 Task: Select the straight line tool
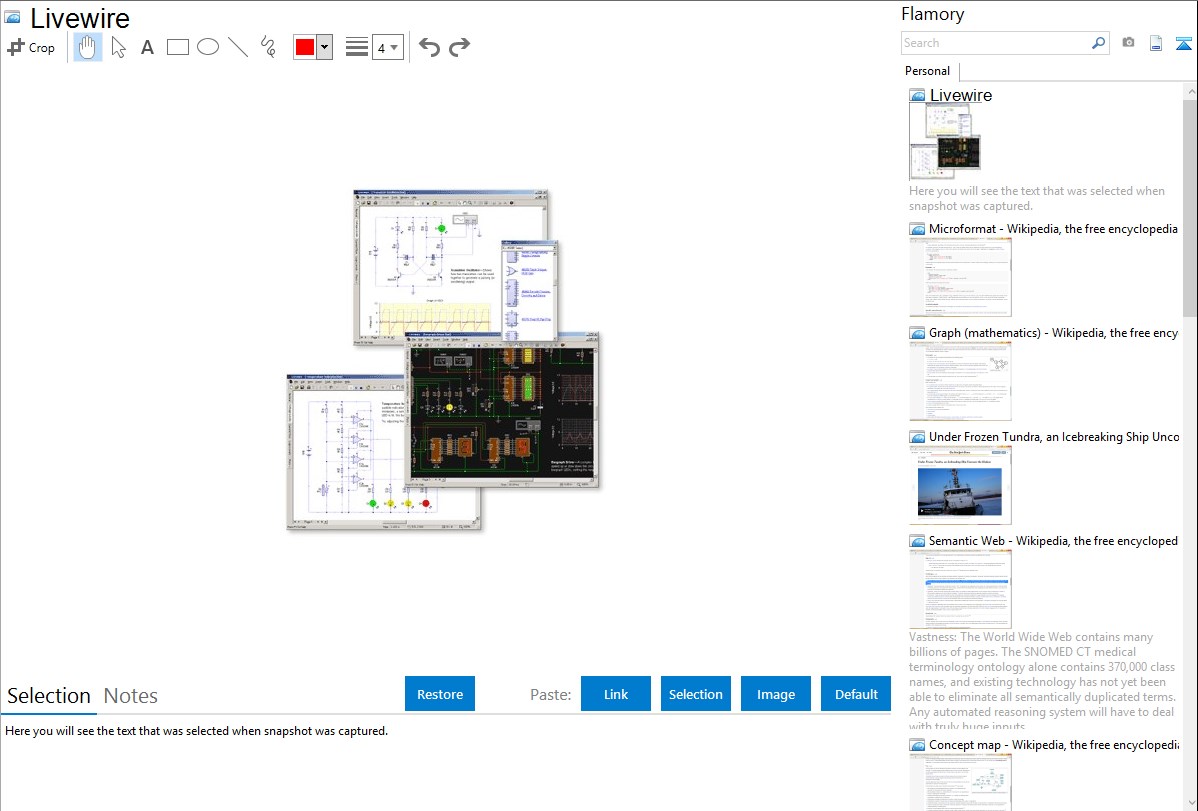[238, 47]
